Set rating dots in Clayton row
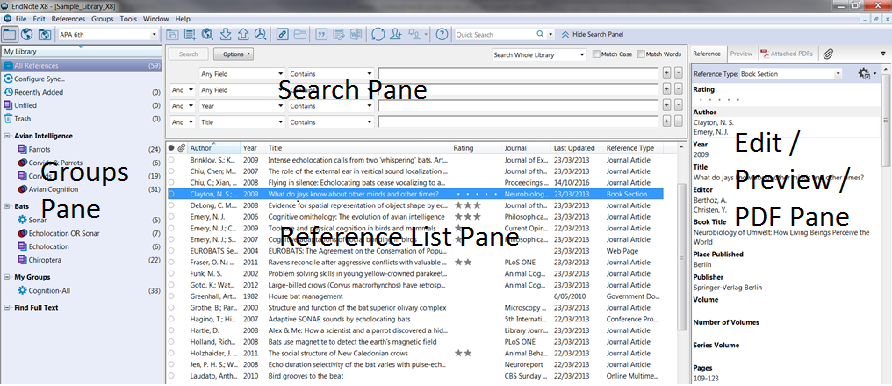This screenshot has width=892, height=386. [477, 194]
